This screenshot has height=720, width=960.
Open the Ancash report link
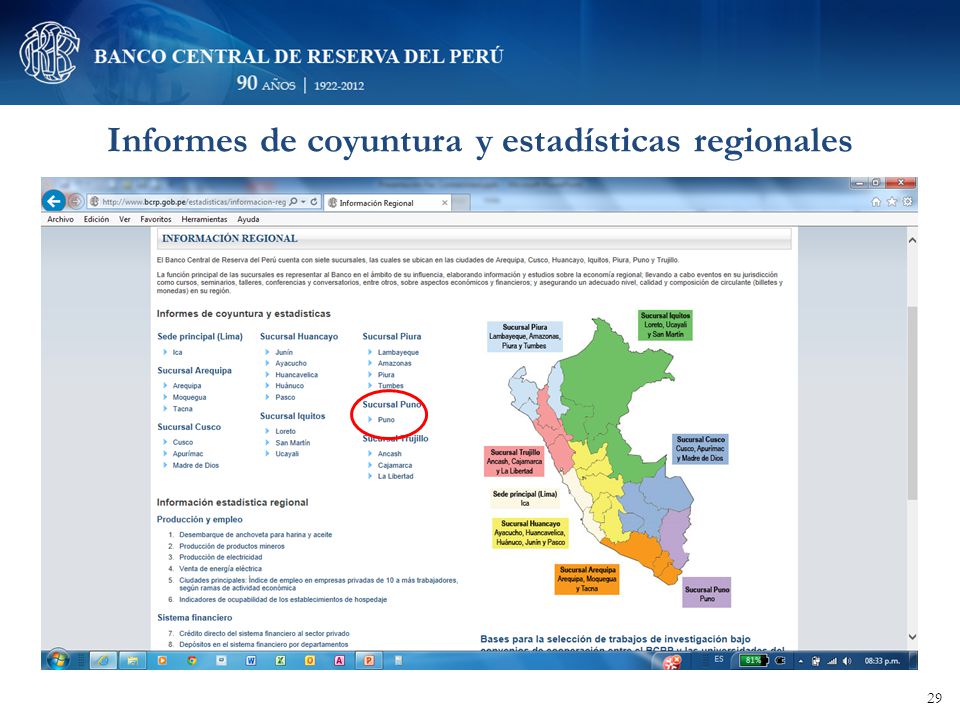pos(389,454)
